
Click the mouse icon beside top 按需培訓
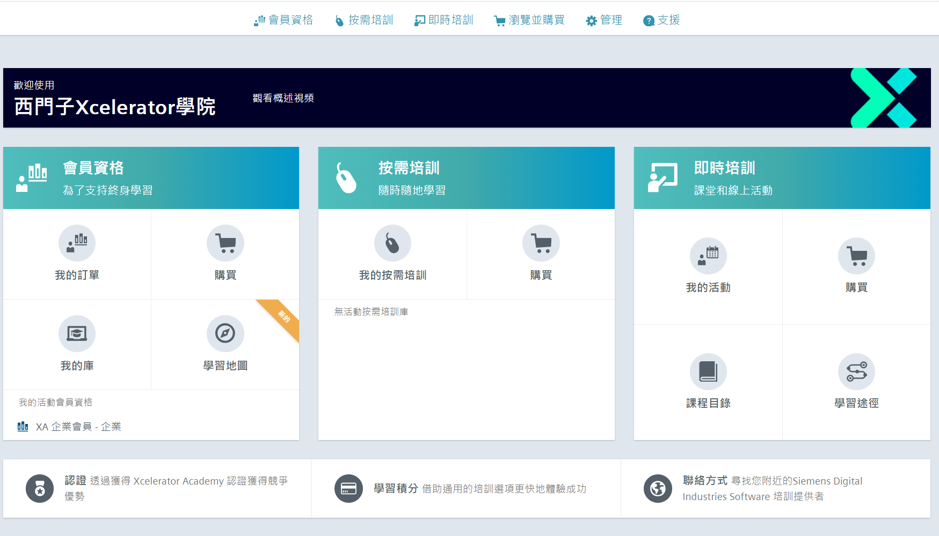[339, 21]
